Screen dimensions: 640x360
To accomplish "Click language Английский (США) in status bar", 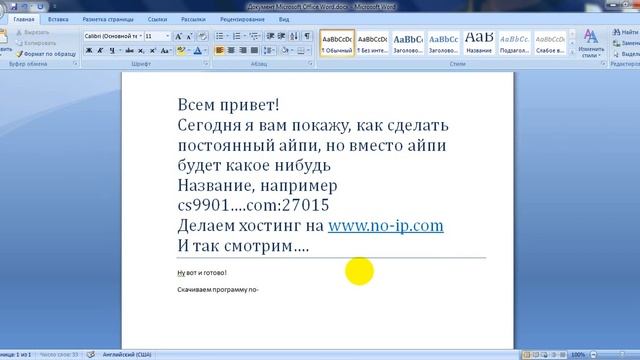I will pos(127,355).
